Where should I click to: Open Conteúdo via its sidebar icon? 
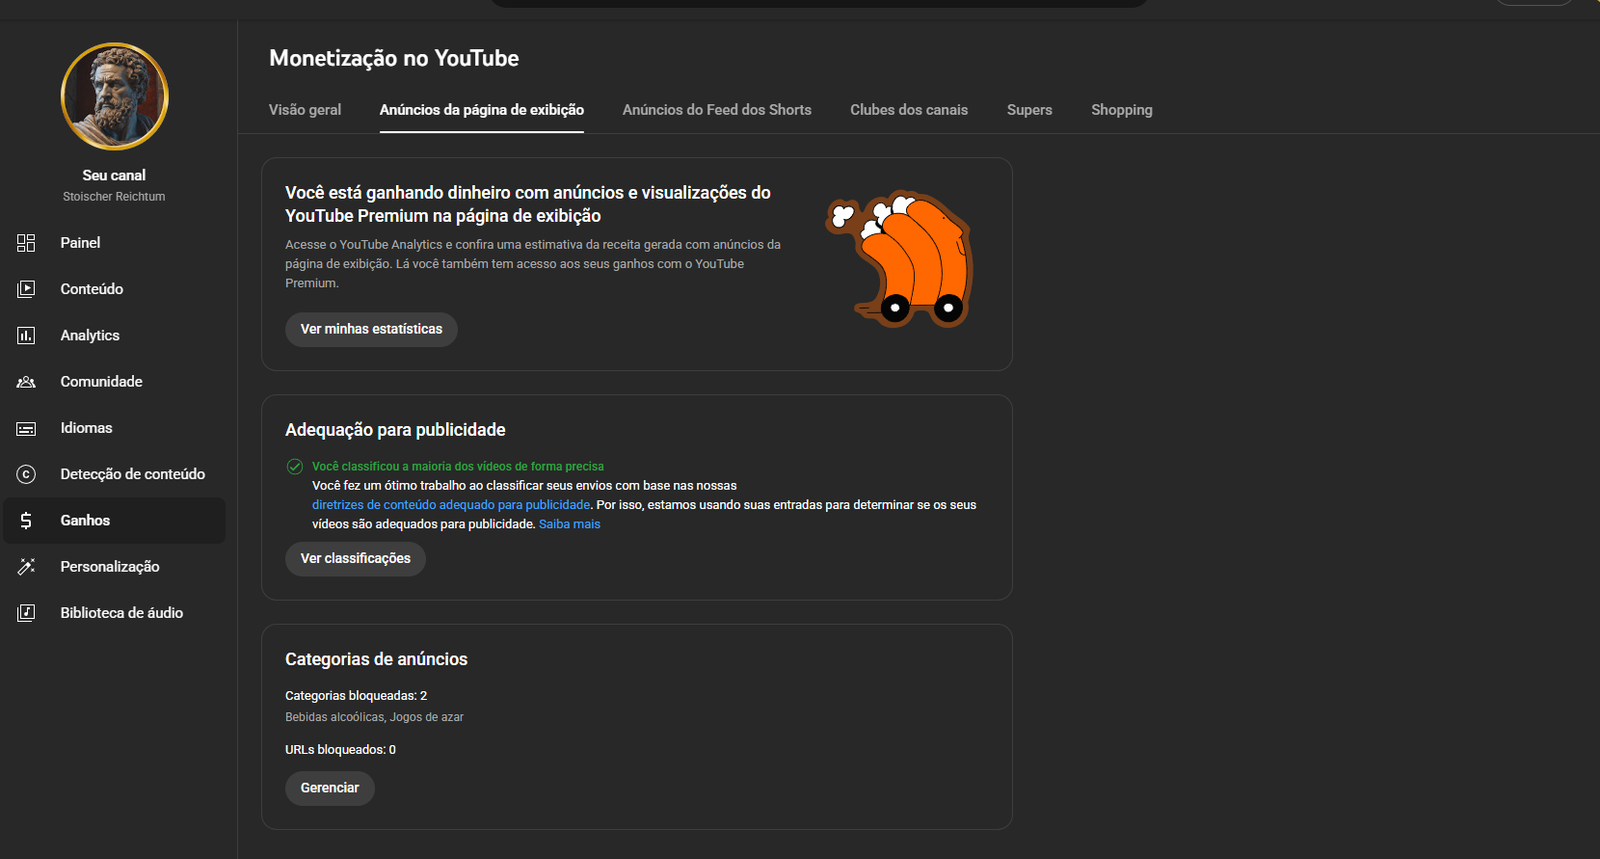[x=26, y=289]
